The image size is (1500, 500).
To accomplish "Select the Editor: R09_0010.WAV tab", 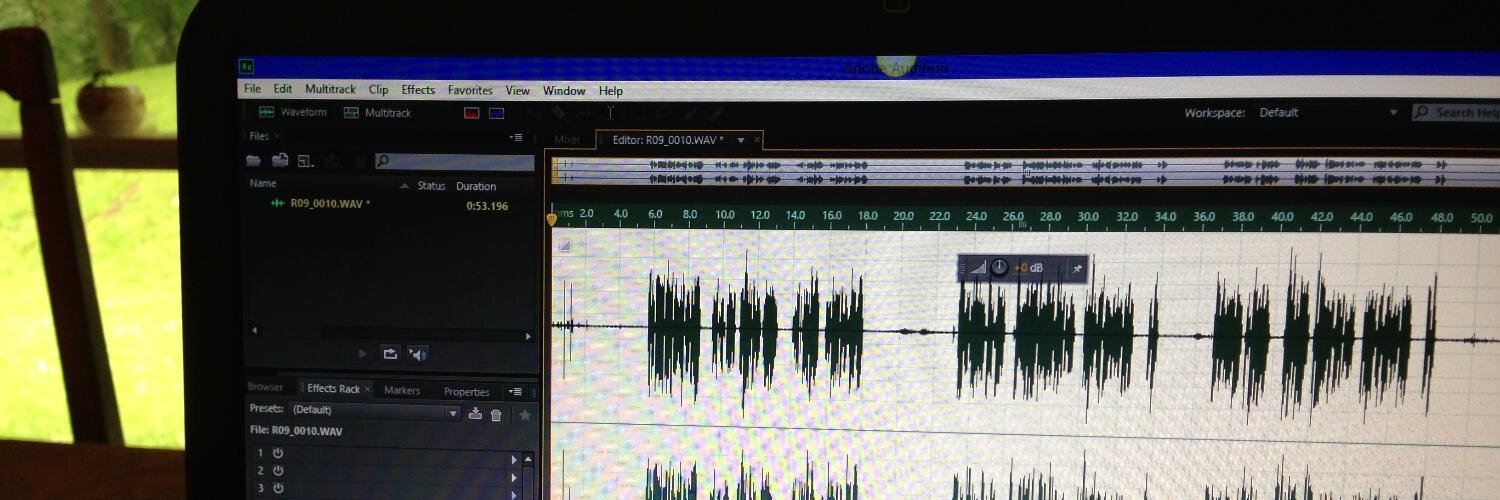I will coord(669,139).
